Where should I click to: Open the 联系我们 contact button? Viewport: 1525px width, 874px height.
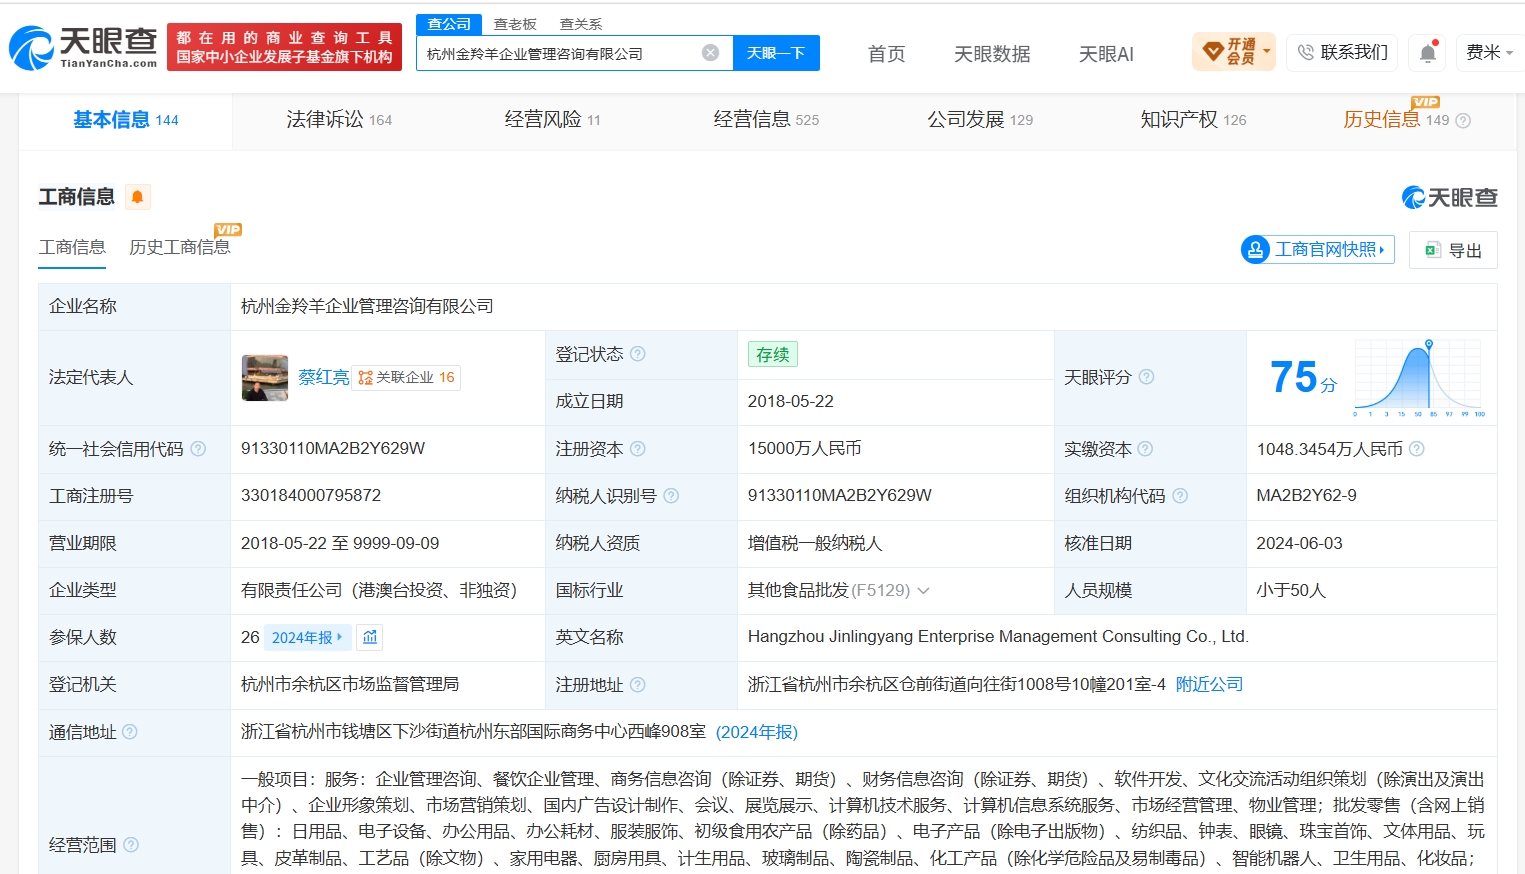1343,52
